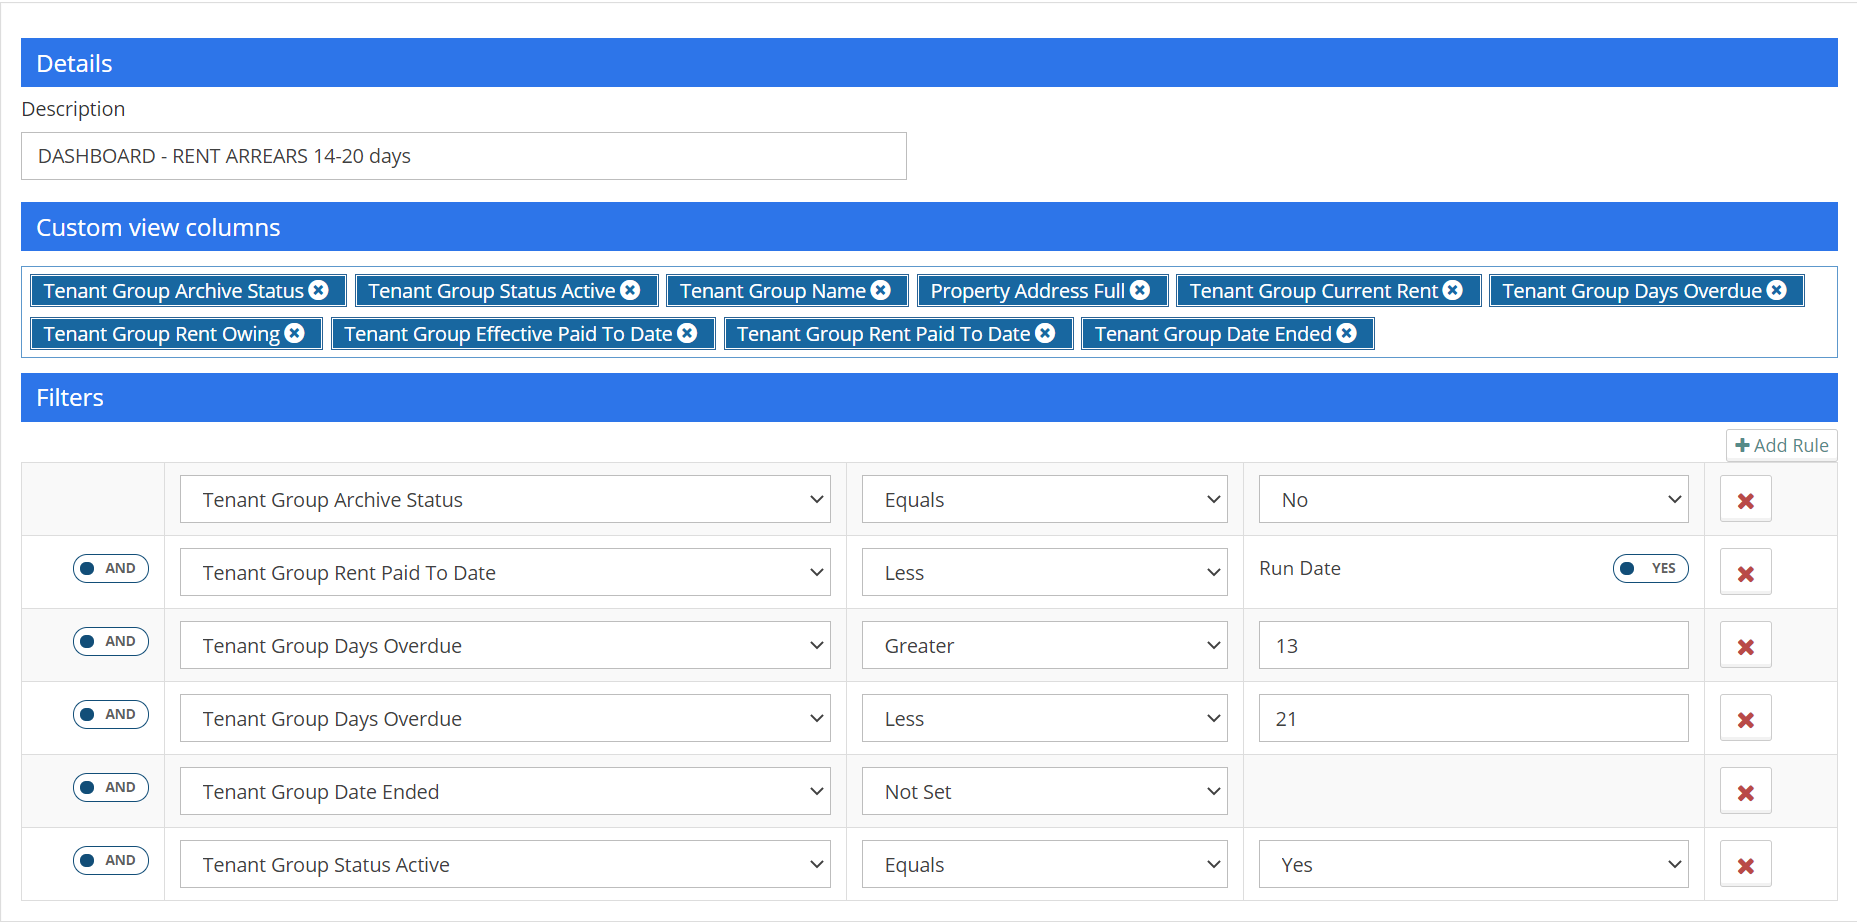The image size is (1857, 922).
Task: Edit the value field containing 21
Action: point(1474,718)
